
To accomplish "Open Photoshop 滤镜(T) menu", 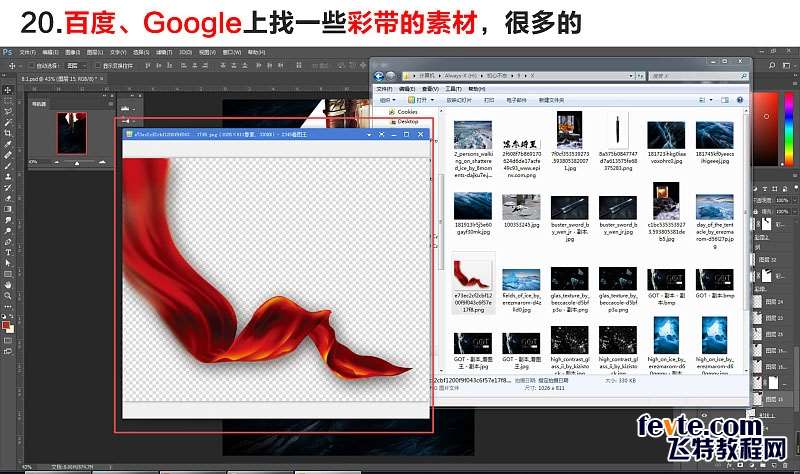I will tap(164, 53).
